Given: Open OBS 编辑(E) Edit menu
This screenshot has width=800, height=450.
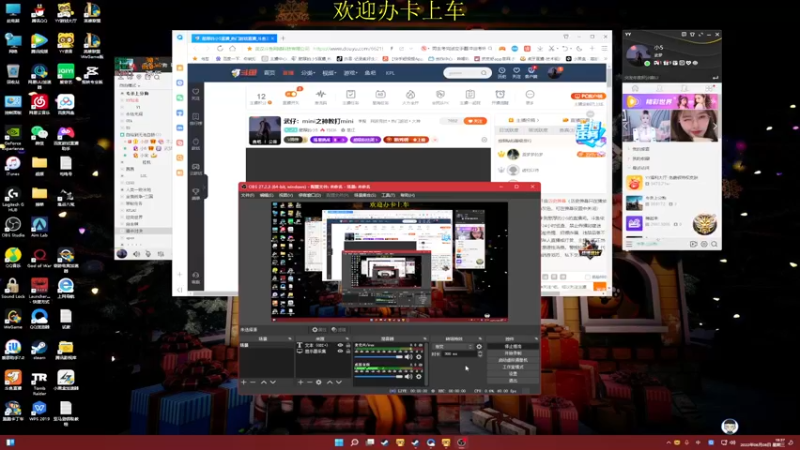Looking at the screenshot, I should [x=266, y=195].
